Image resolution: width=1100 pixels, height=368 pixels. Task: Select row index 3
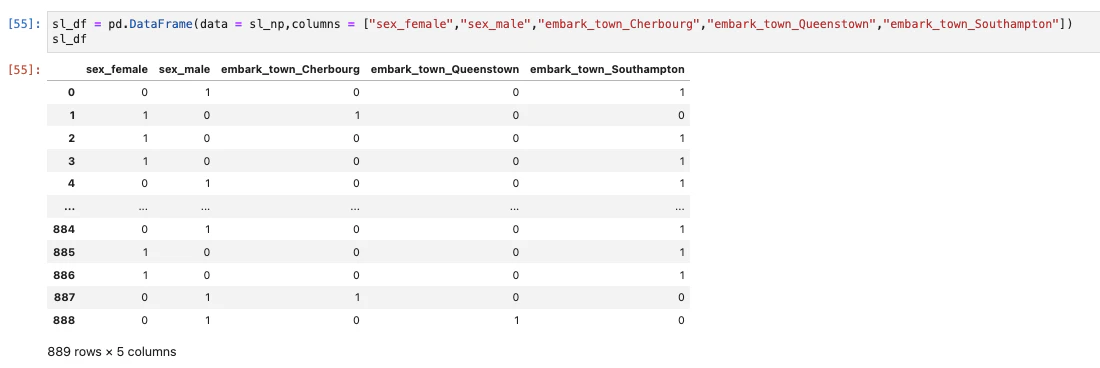point(72,161)
